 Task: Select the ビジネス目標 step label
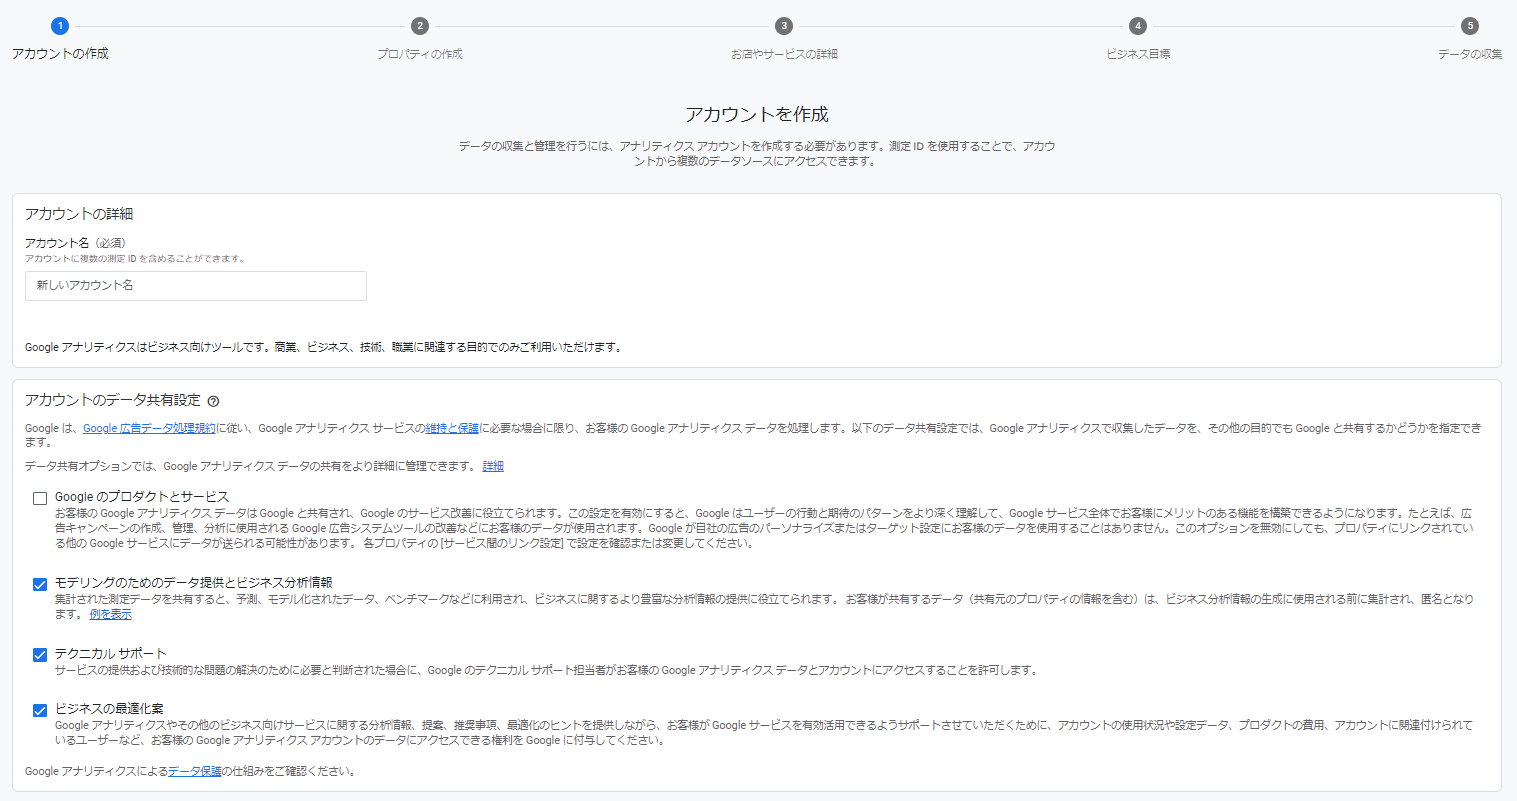click(1138, 54)
